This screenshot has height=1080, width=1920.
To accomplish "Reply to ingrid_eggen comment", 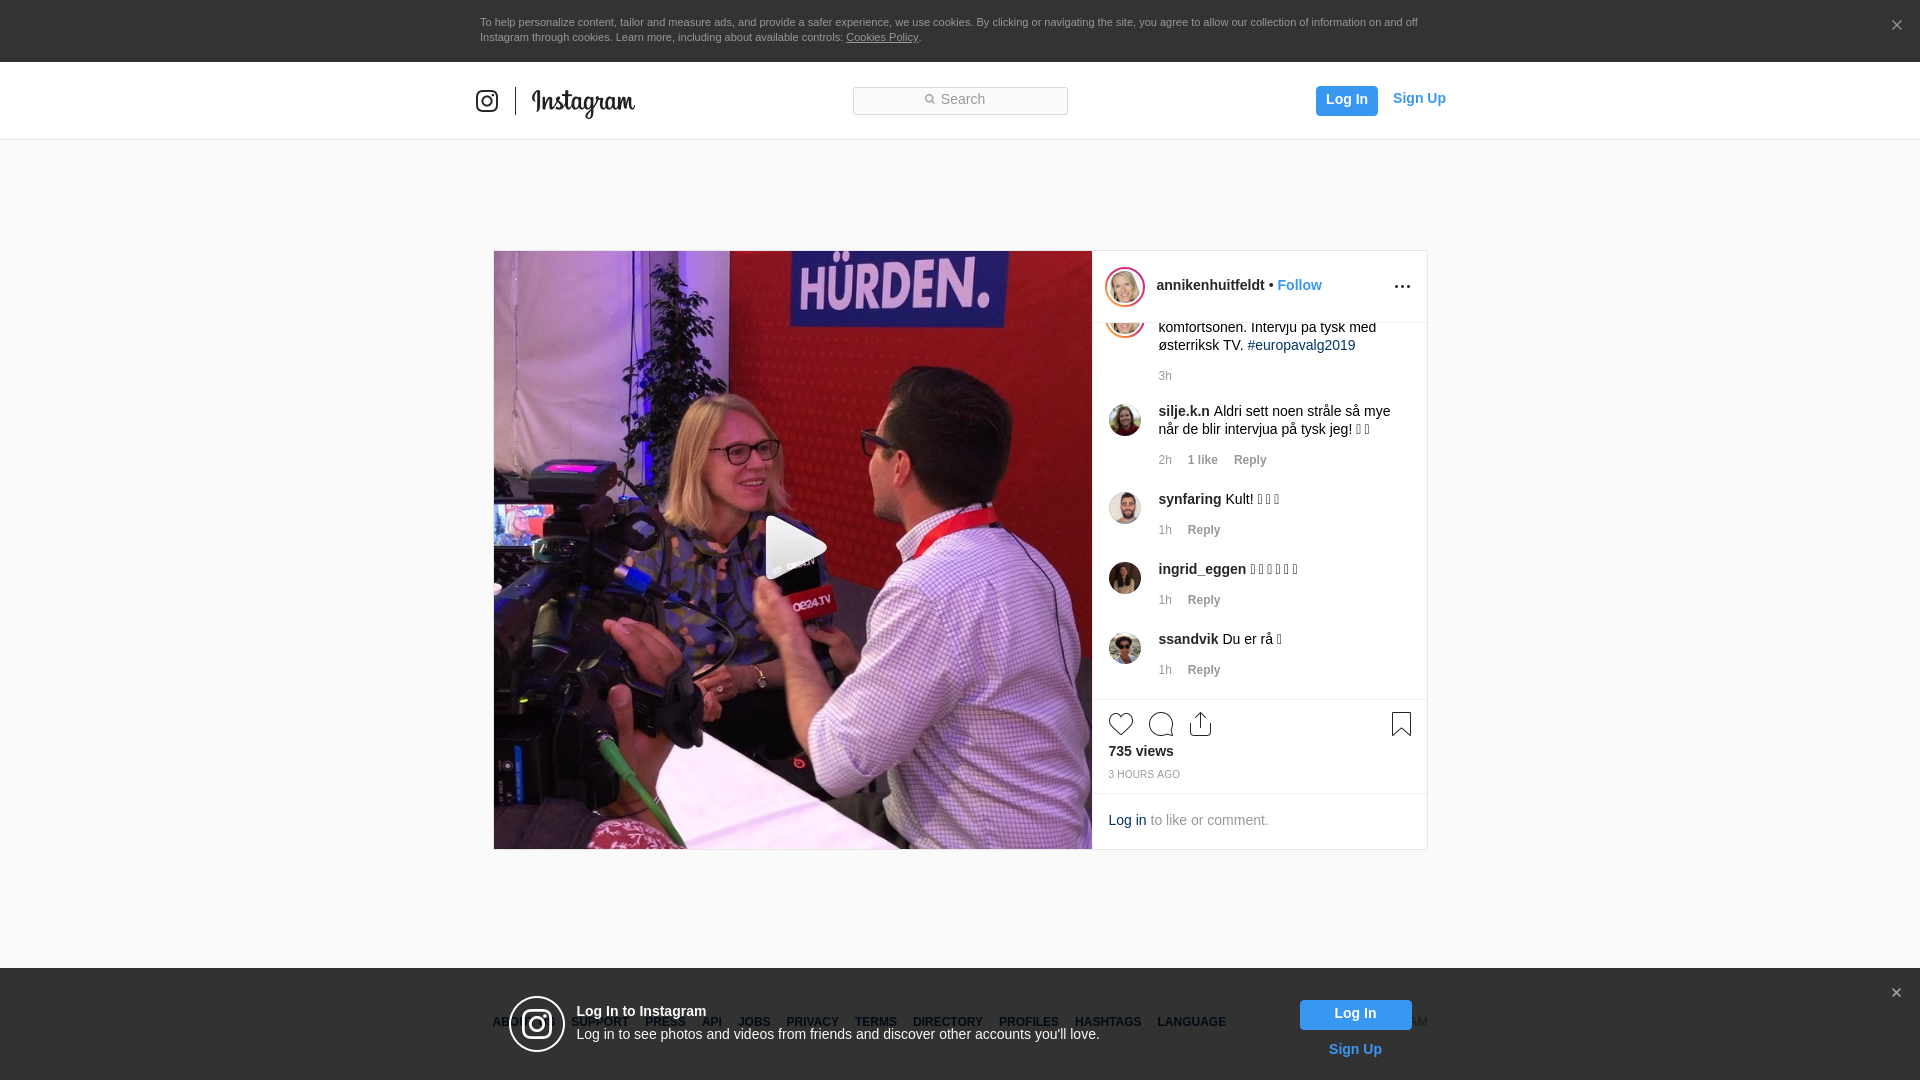I will (1204, 600).
